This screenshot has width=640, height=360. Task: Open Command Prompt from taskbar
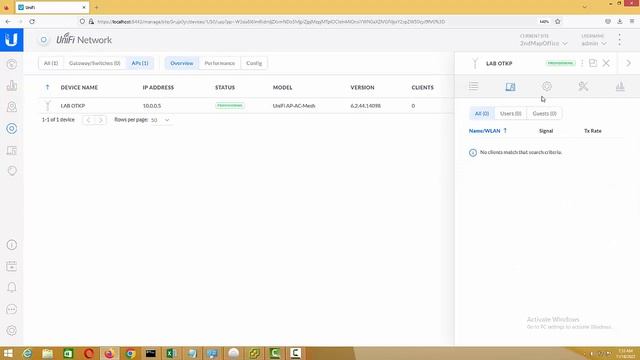(x=151, y=353)
